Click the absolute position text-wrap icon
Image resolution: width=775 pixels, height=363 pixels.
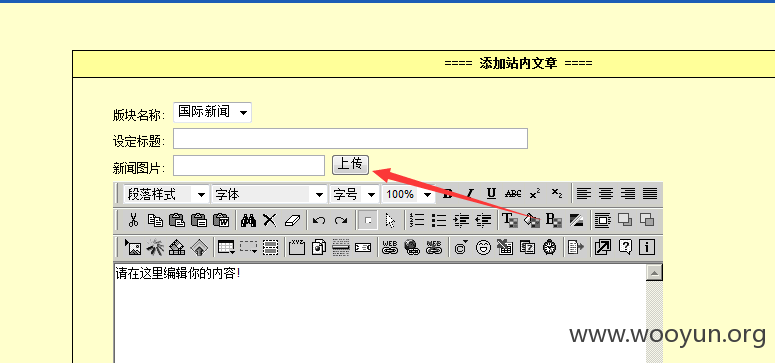(603, 220)
